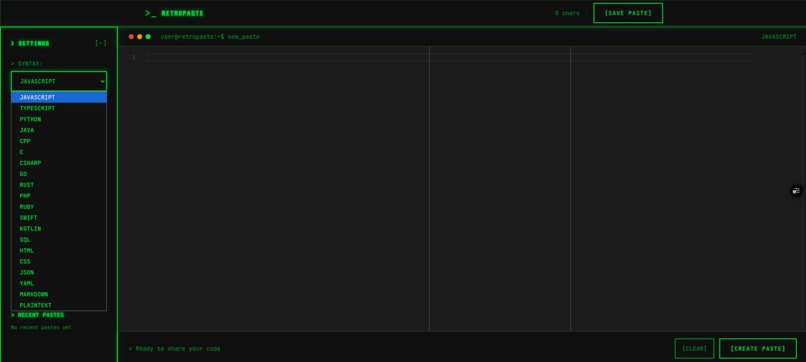Image resolution: width=806 pixels, height=362 pixels.
Task: Select CSHARP in the syntax list
Action: tap(59, 163)
